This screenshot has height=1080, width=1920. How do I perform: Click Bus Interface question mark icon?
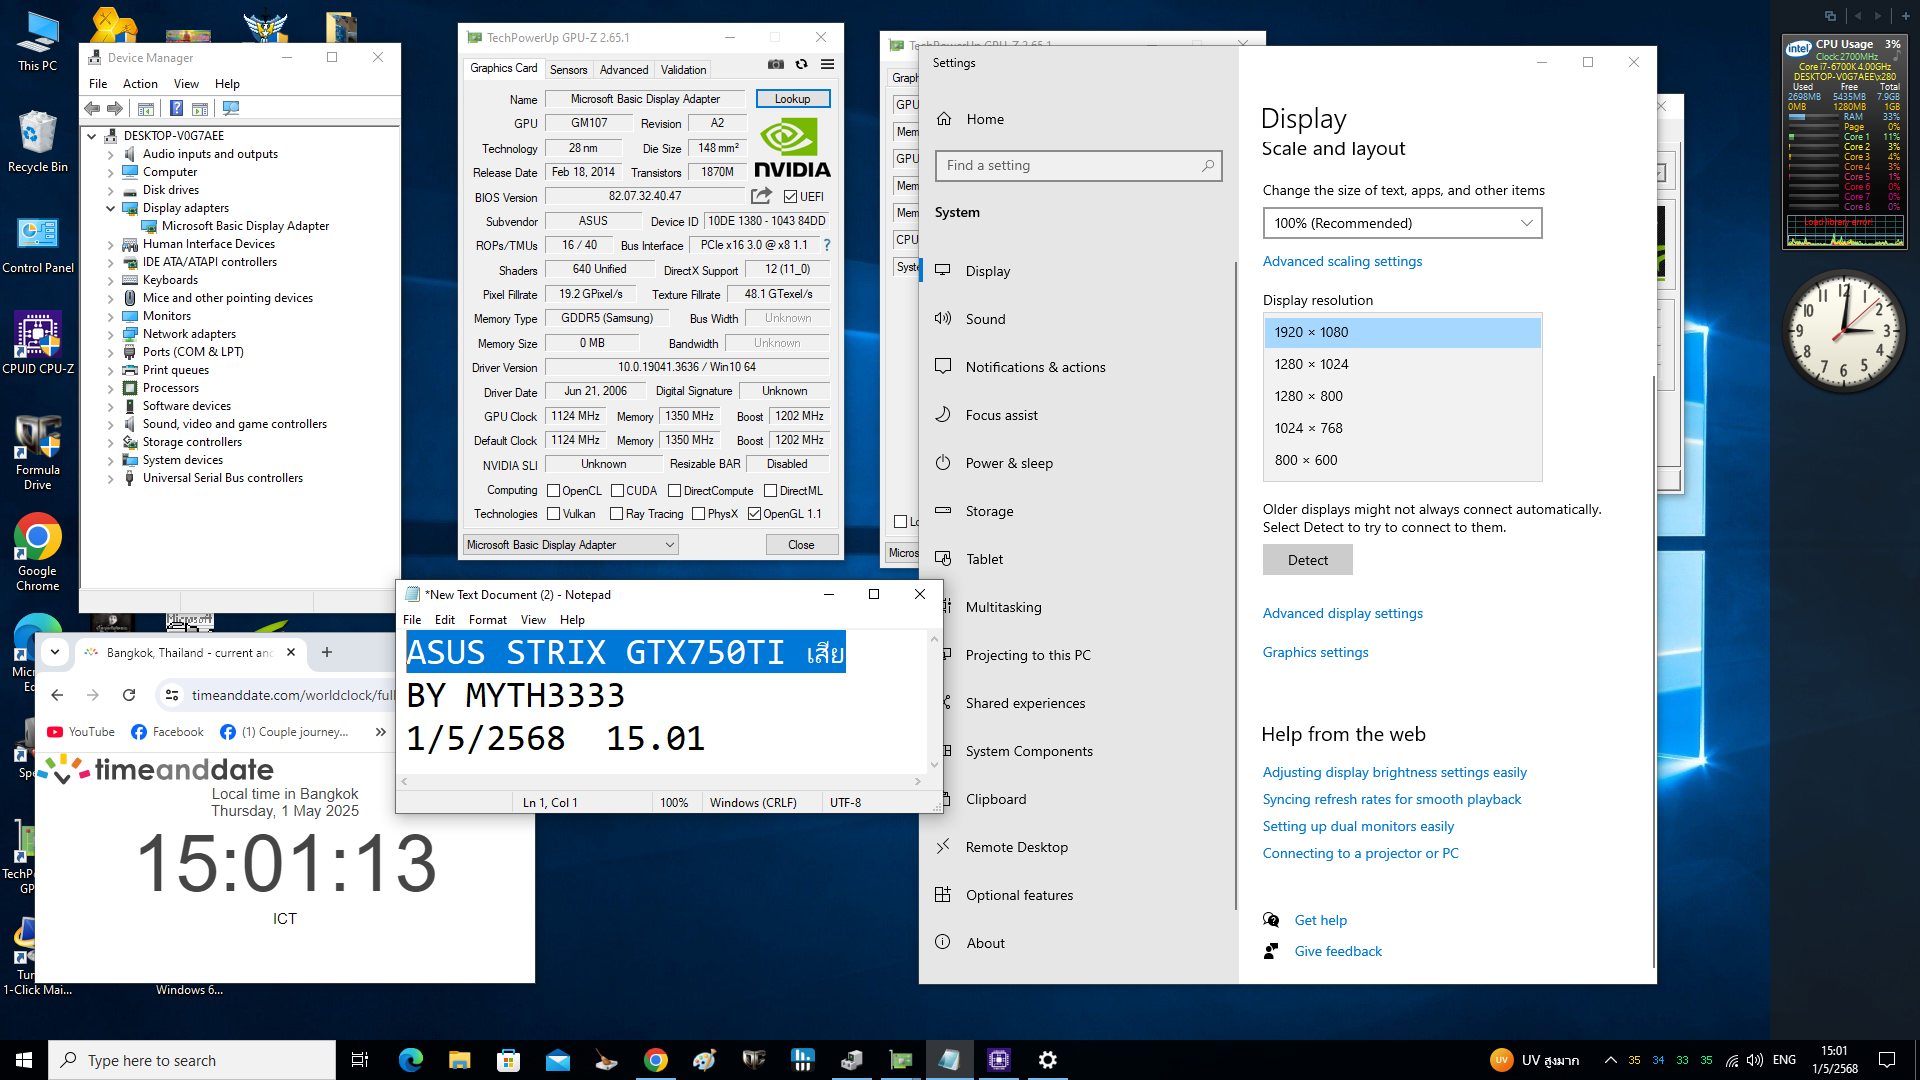(x=826, y=245)
